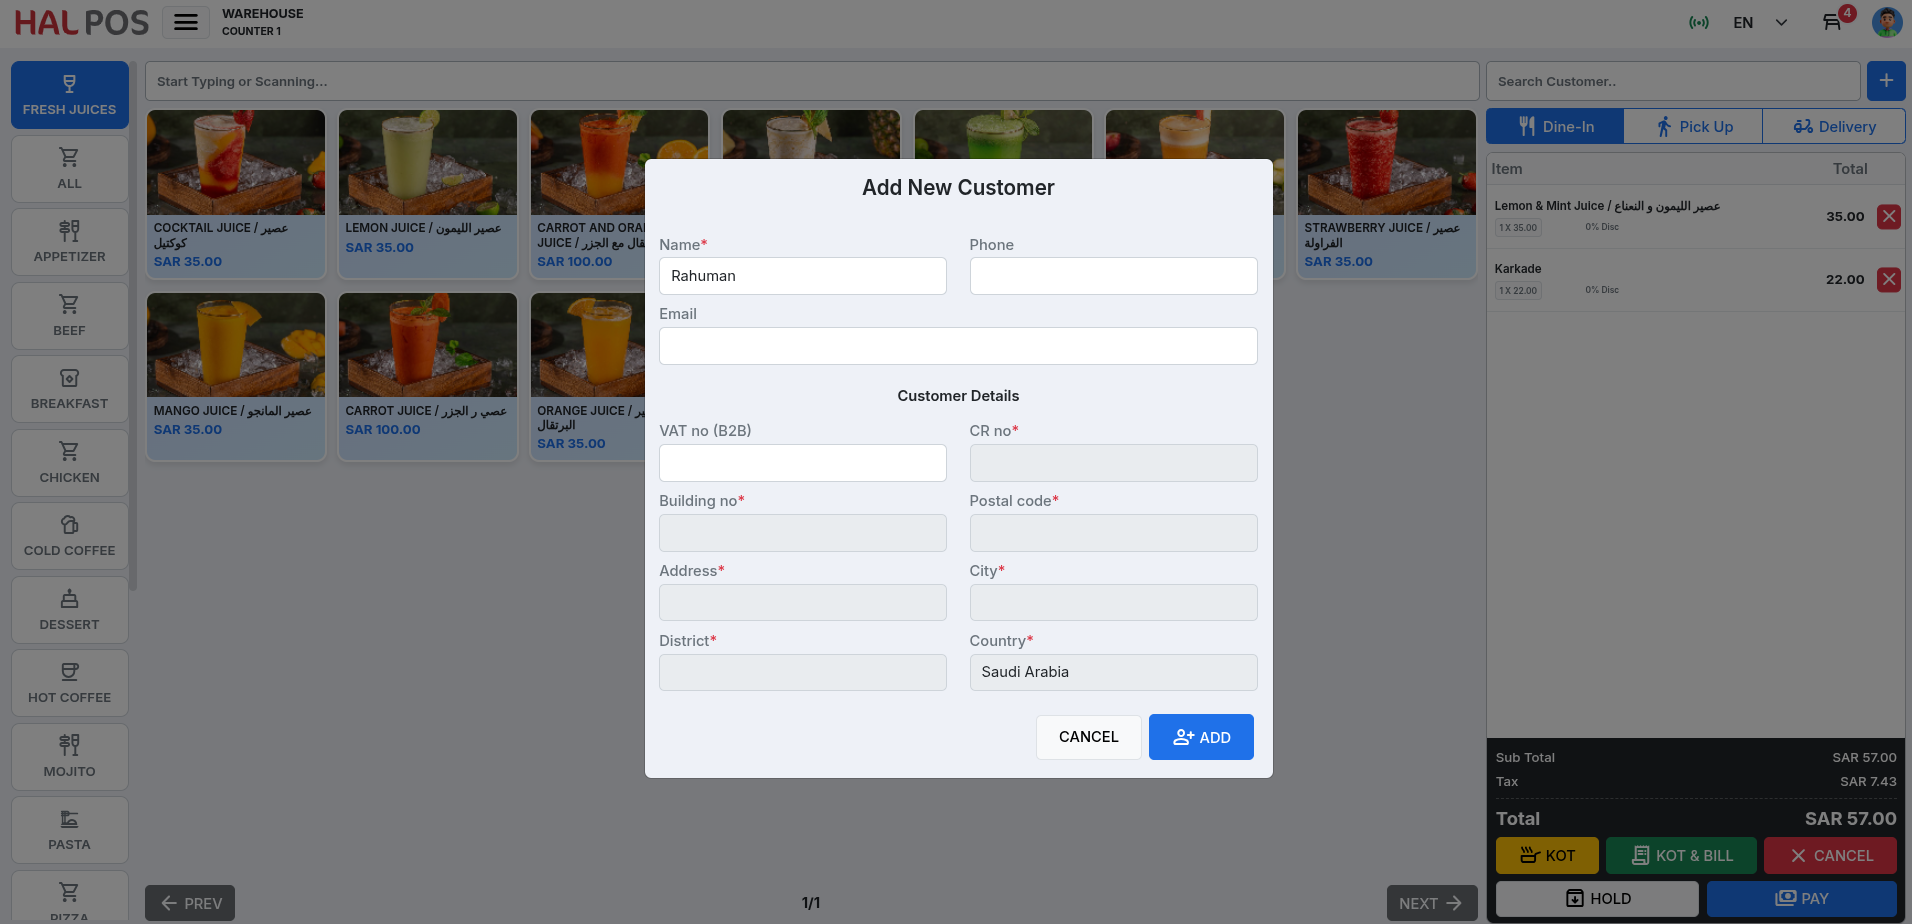Delete the Karkade order line
This screenshot has height=924, width=1912.
1888,280
